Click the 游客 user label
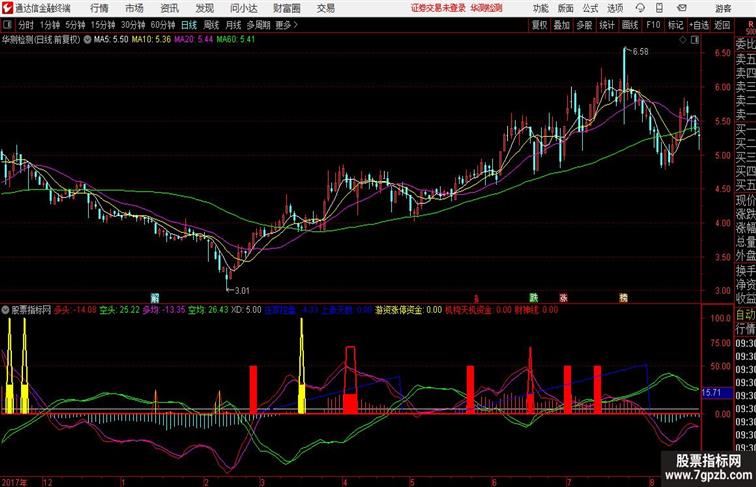This screenshot has width=756, height=487. click(x=723, y=8)
